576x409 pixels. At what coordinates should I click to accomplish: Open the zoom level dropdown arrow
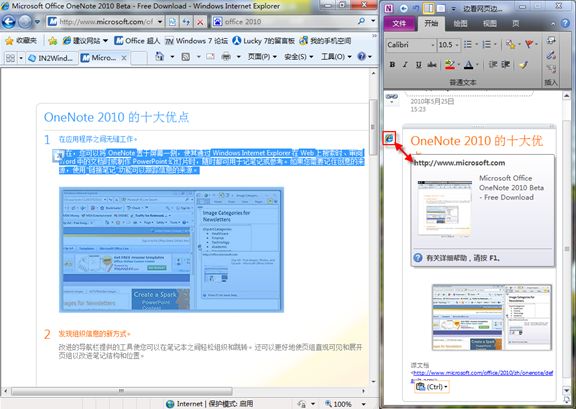[363, 404]
